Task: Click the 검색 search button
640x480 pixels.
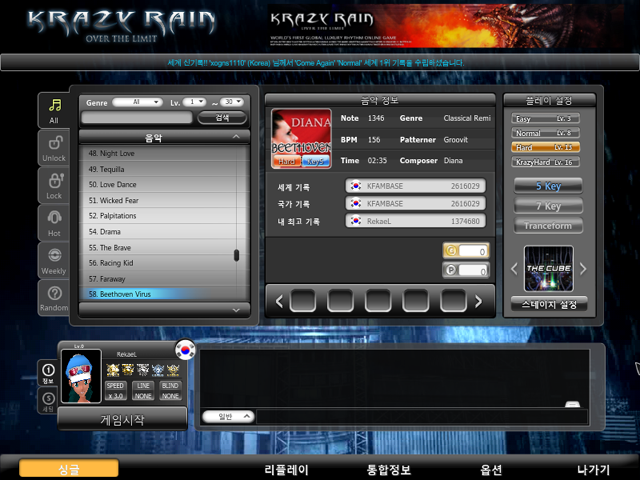Action: (222, 118)
